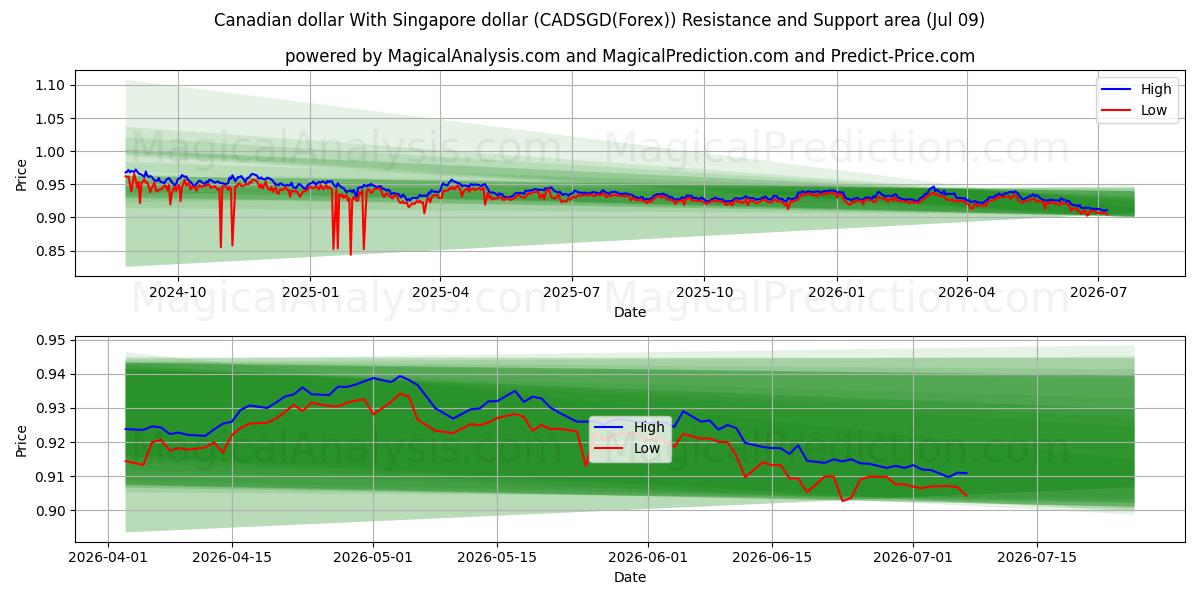Screen dimensions: 1200x600
Task: Click the 2026-07-01 date tick label
Action: coord(913,557)
